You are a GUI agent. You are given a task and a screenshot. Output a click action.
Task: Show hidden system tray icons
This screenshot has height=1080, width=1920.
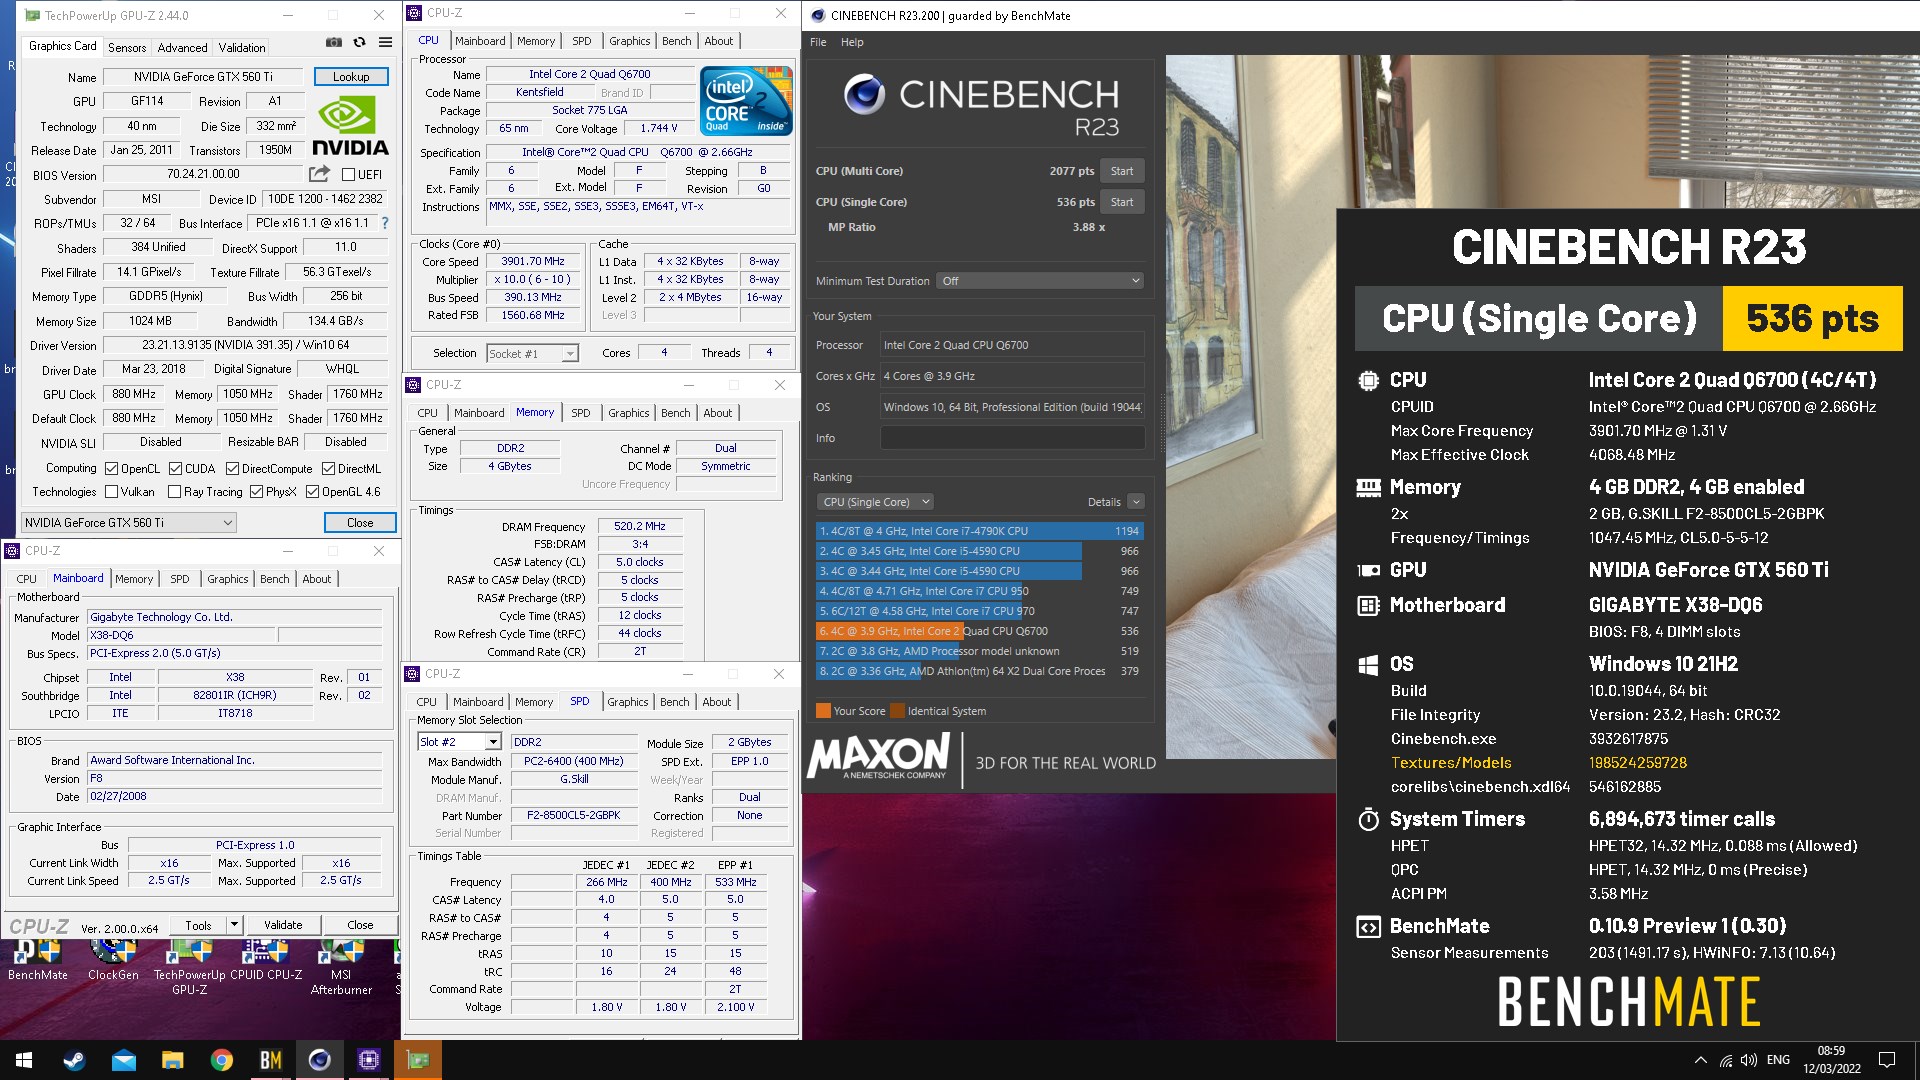coord(1700,1060)
